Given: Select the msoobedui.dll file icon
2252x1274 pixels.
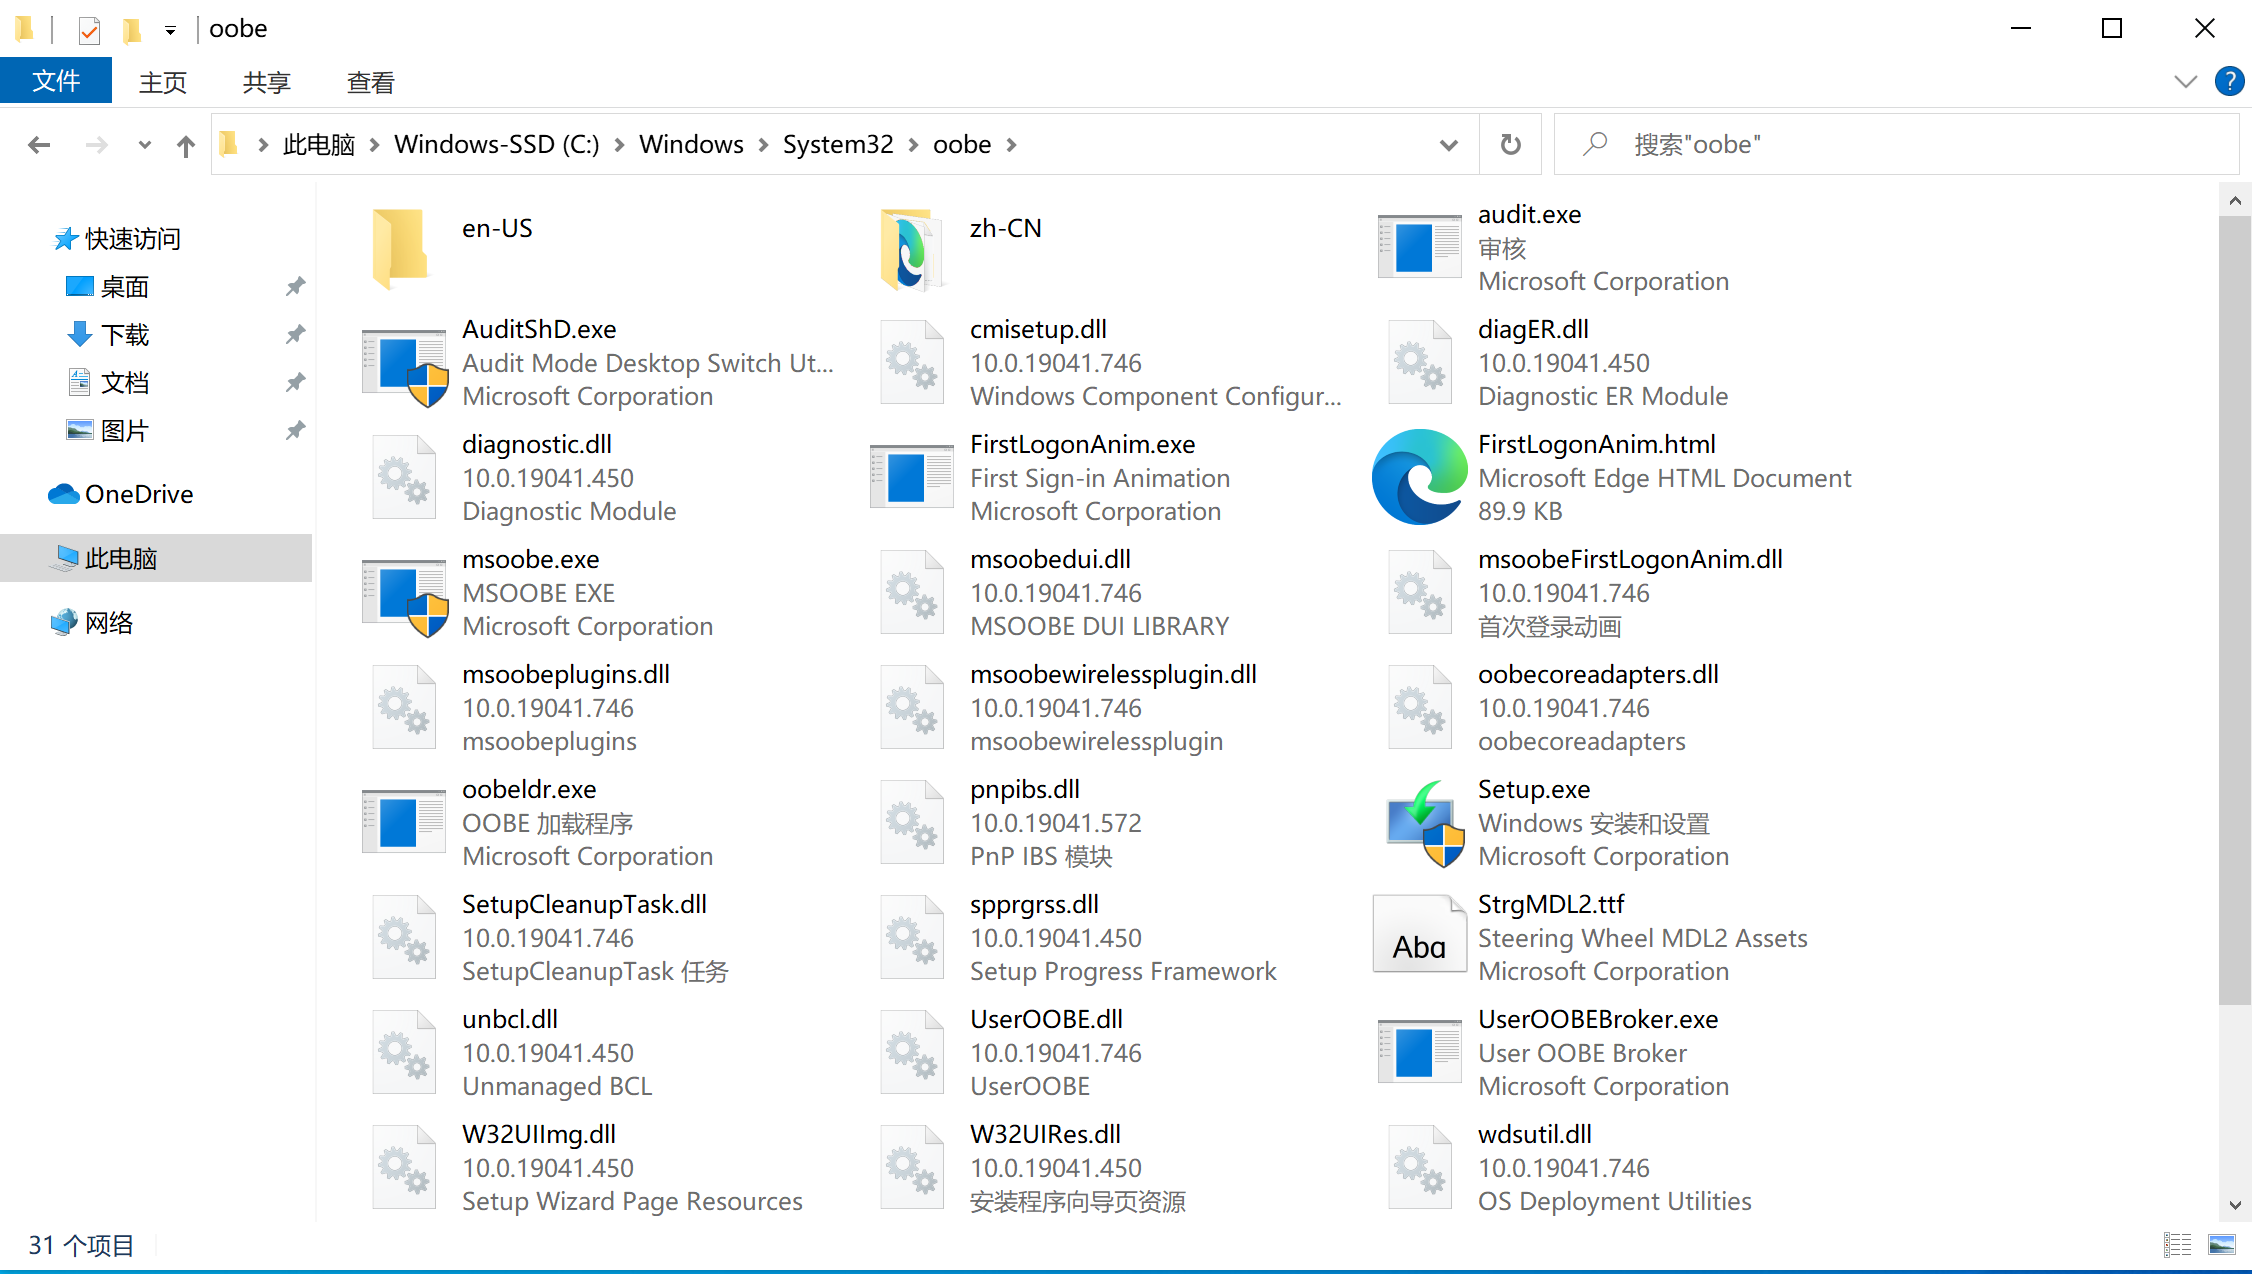Looking at the screenshot, I should click(912, 592).
